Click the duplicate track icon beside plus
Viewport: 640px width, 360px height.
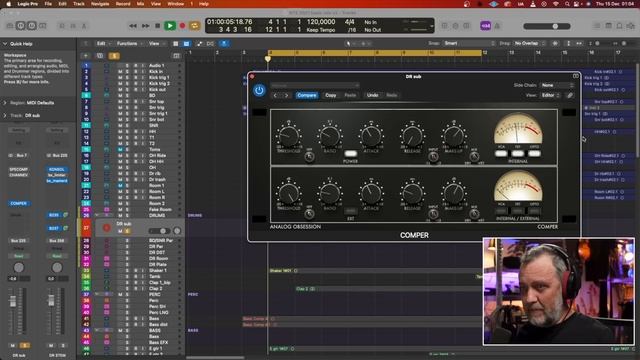pos(100,56)
